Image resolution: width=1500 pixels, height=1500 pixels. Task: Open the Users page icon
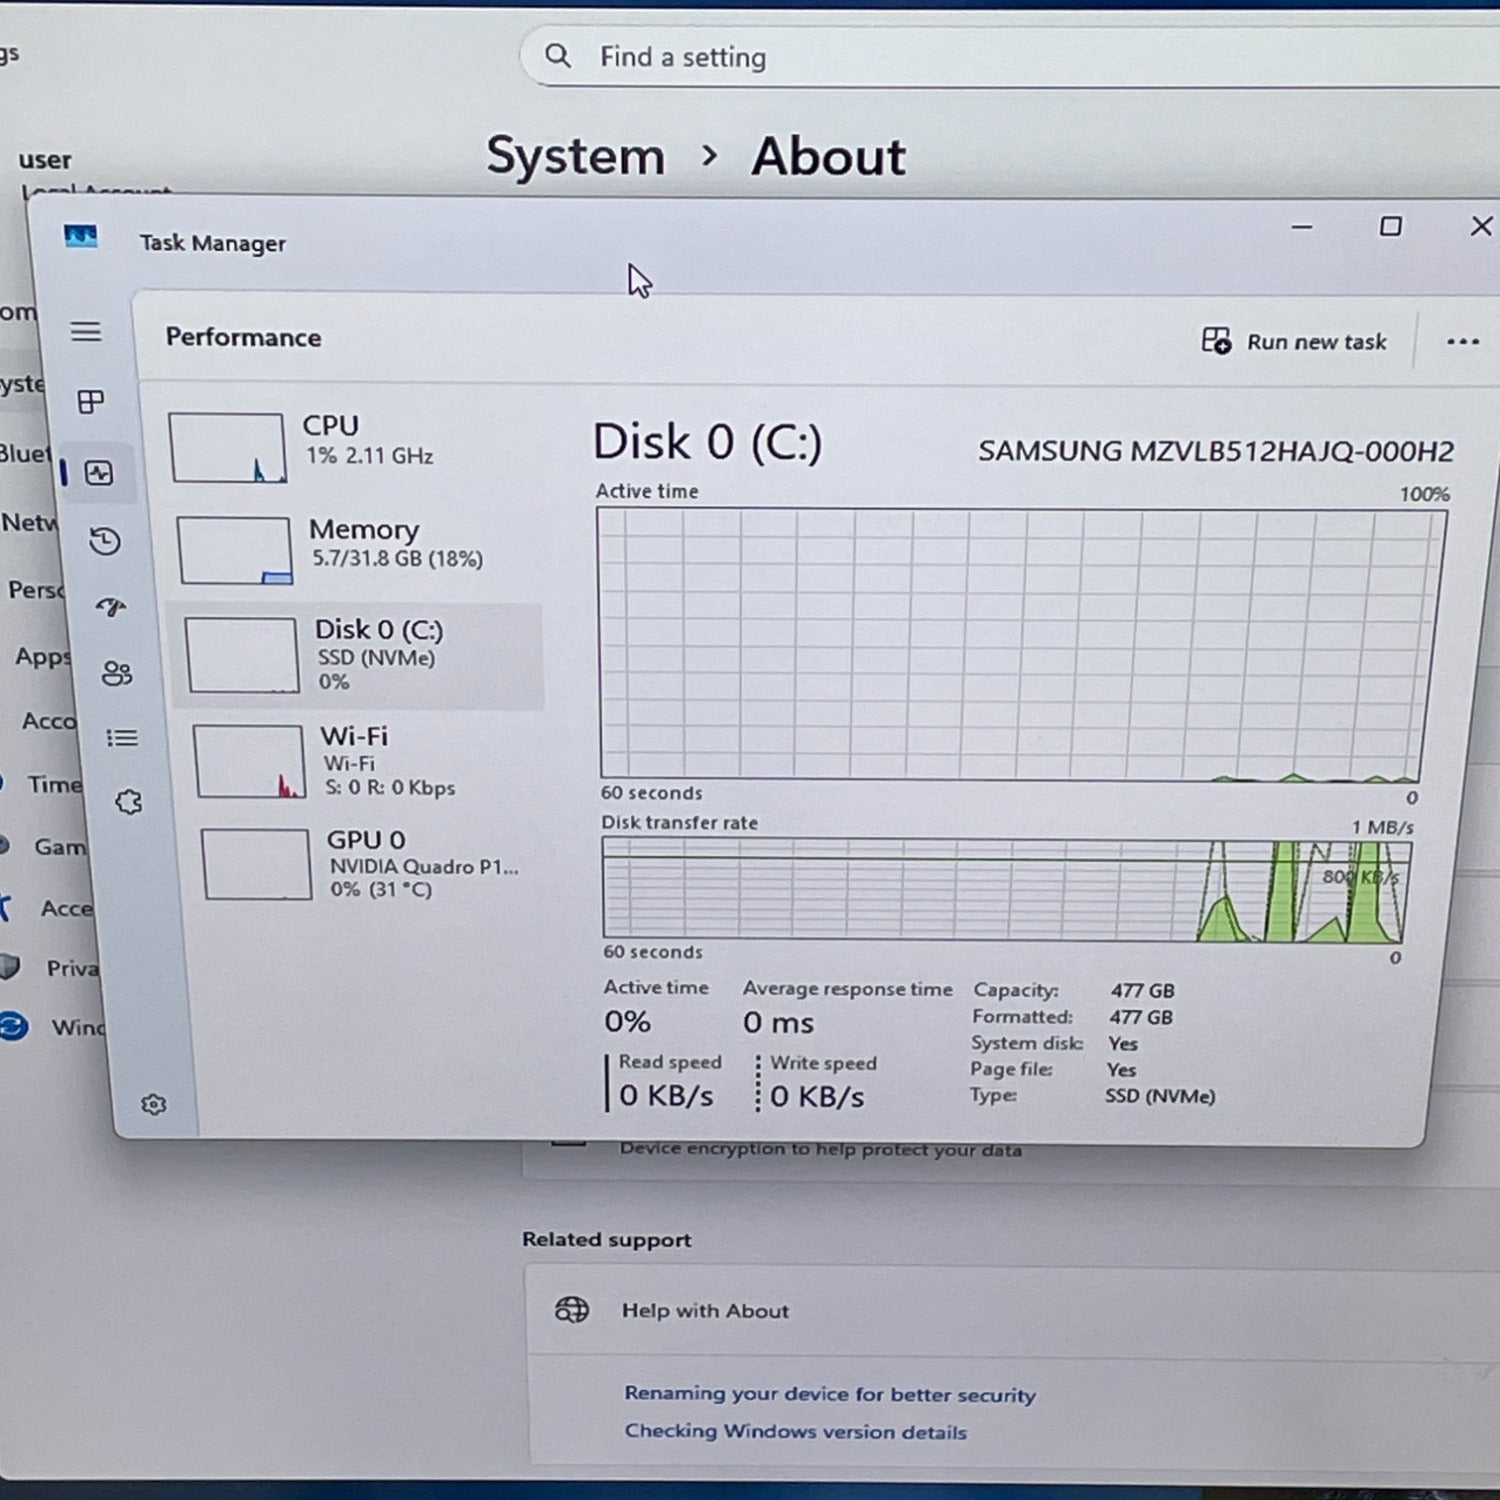tap(116, 673)
